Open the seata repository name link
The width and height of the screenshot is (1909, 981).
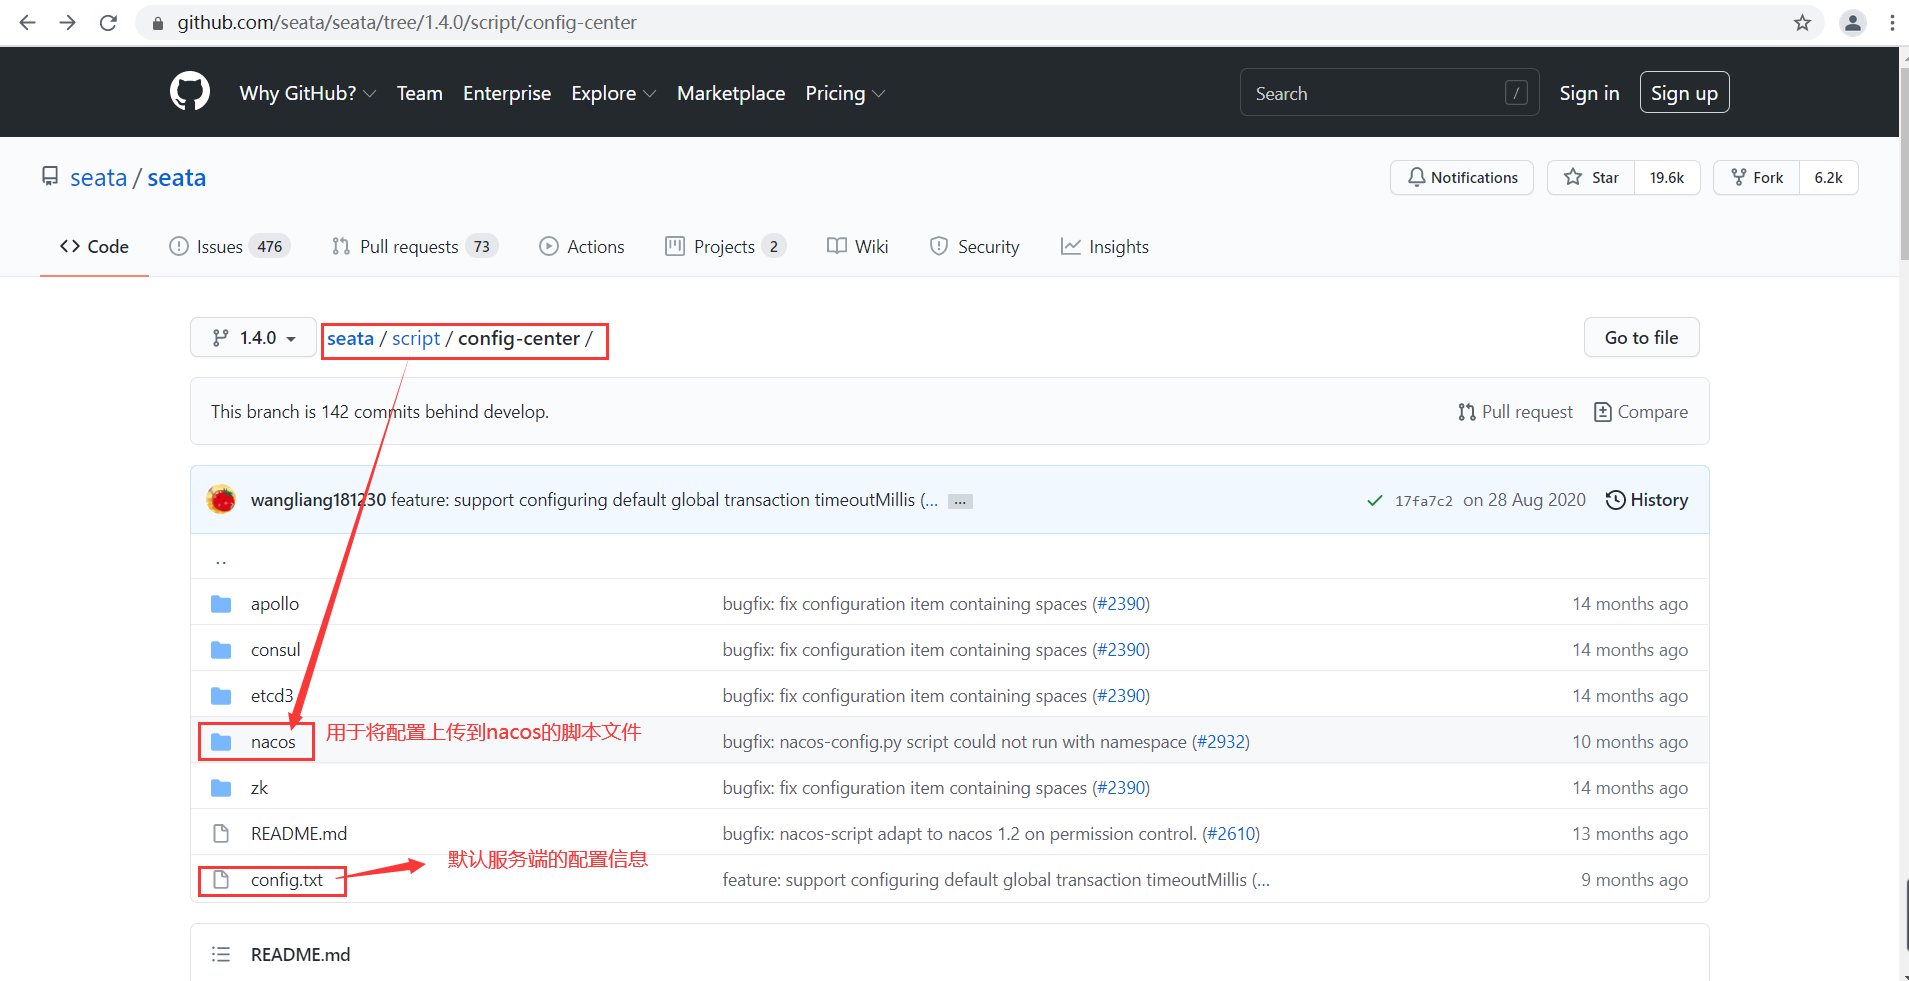pos(176,177)
